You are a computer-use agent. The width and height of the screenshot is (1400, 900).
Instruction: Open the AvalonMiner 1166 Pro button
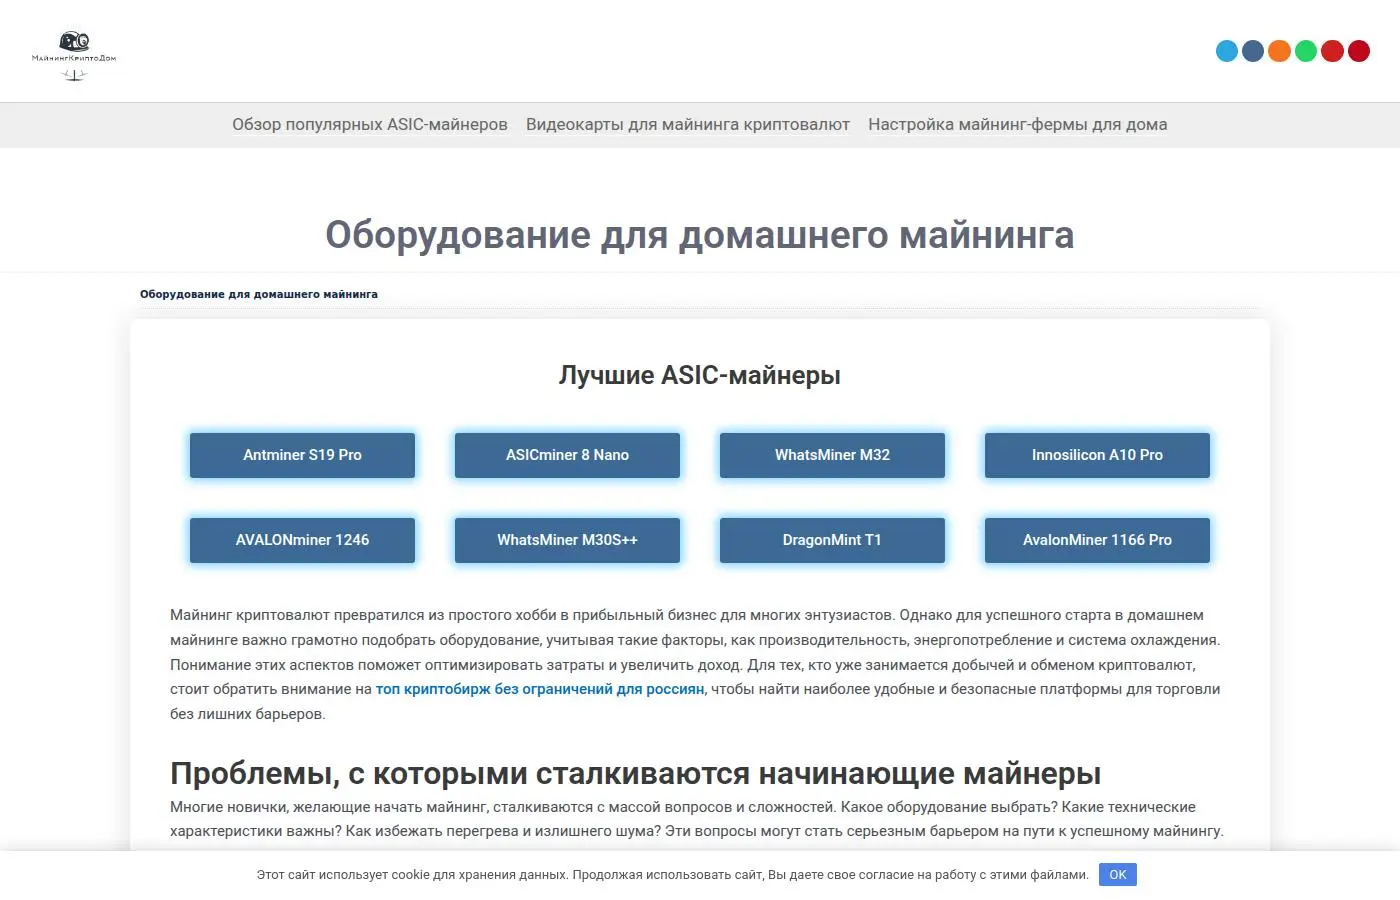click(1097, 540)
